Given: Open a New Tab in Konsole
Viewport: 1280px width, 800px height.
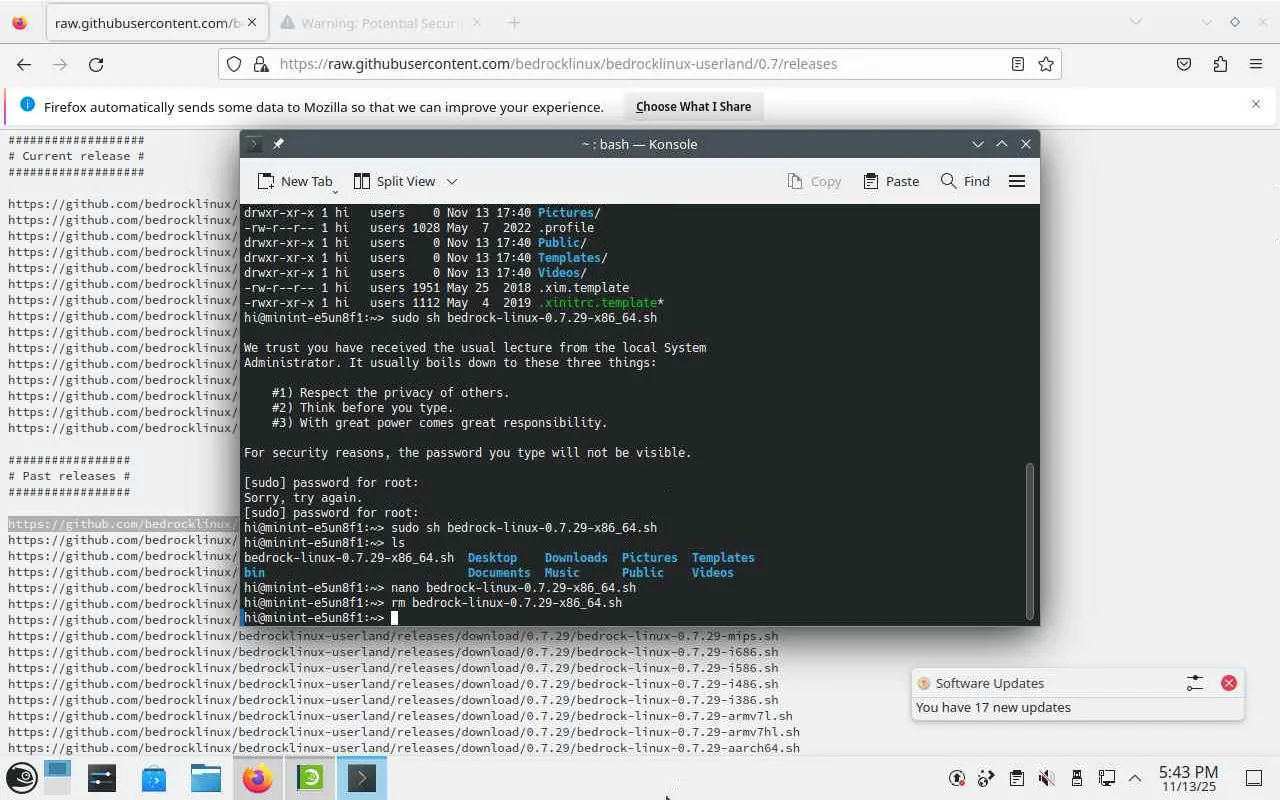Looking at the screenshot, I should click(295, 181).
